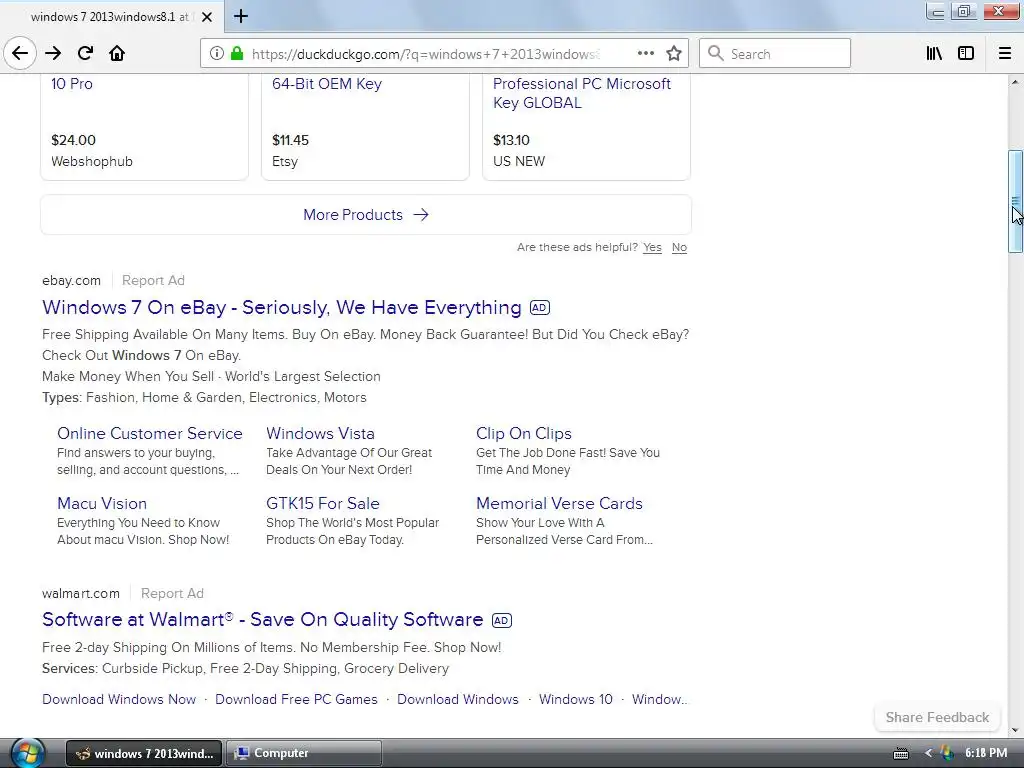Click the $11.45 price on Etsy card

click(290, 140)
